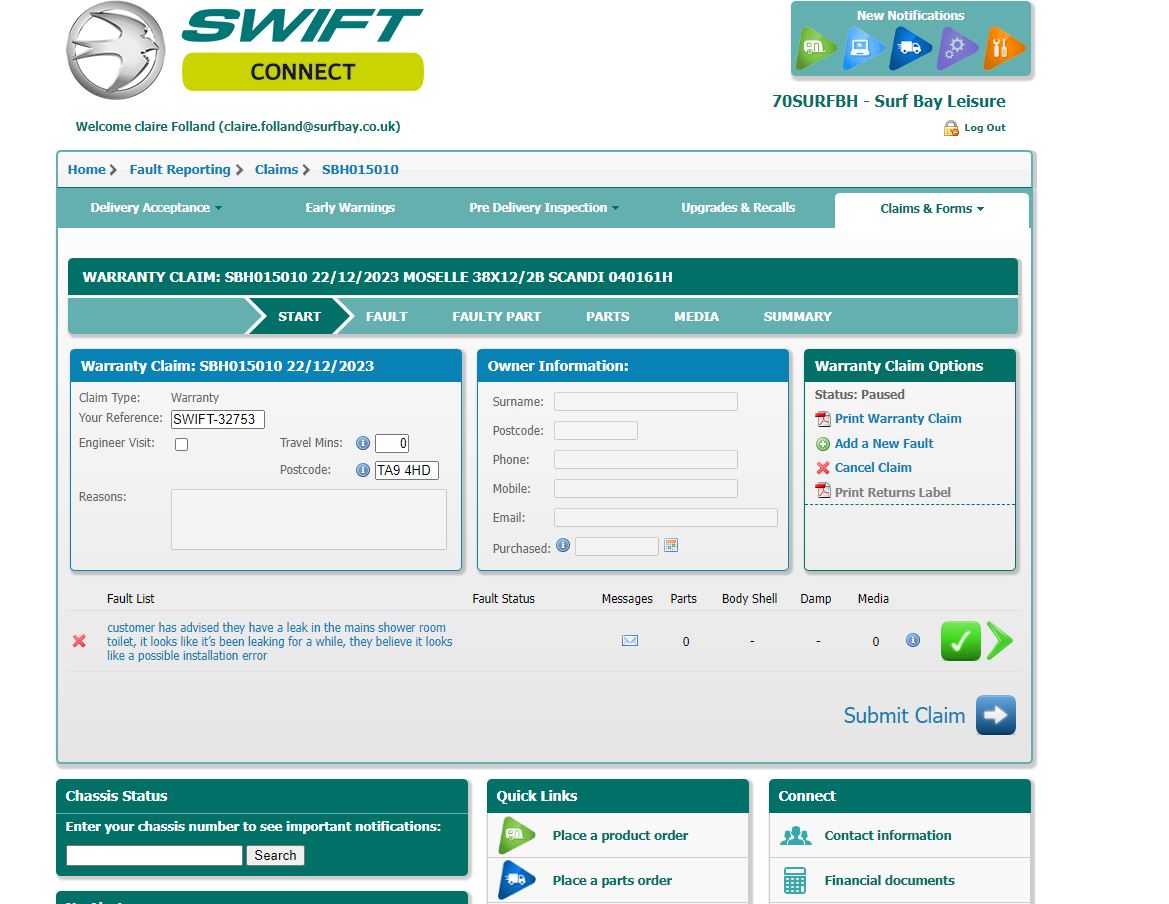Click the chassis number input field

154,856
